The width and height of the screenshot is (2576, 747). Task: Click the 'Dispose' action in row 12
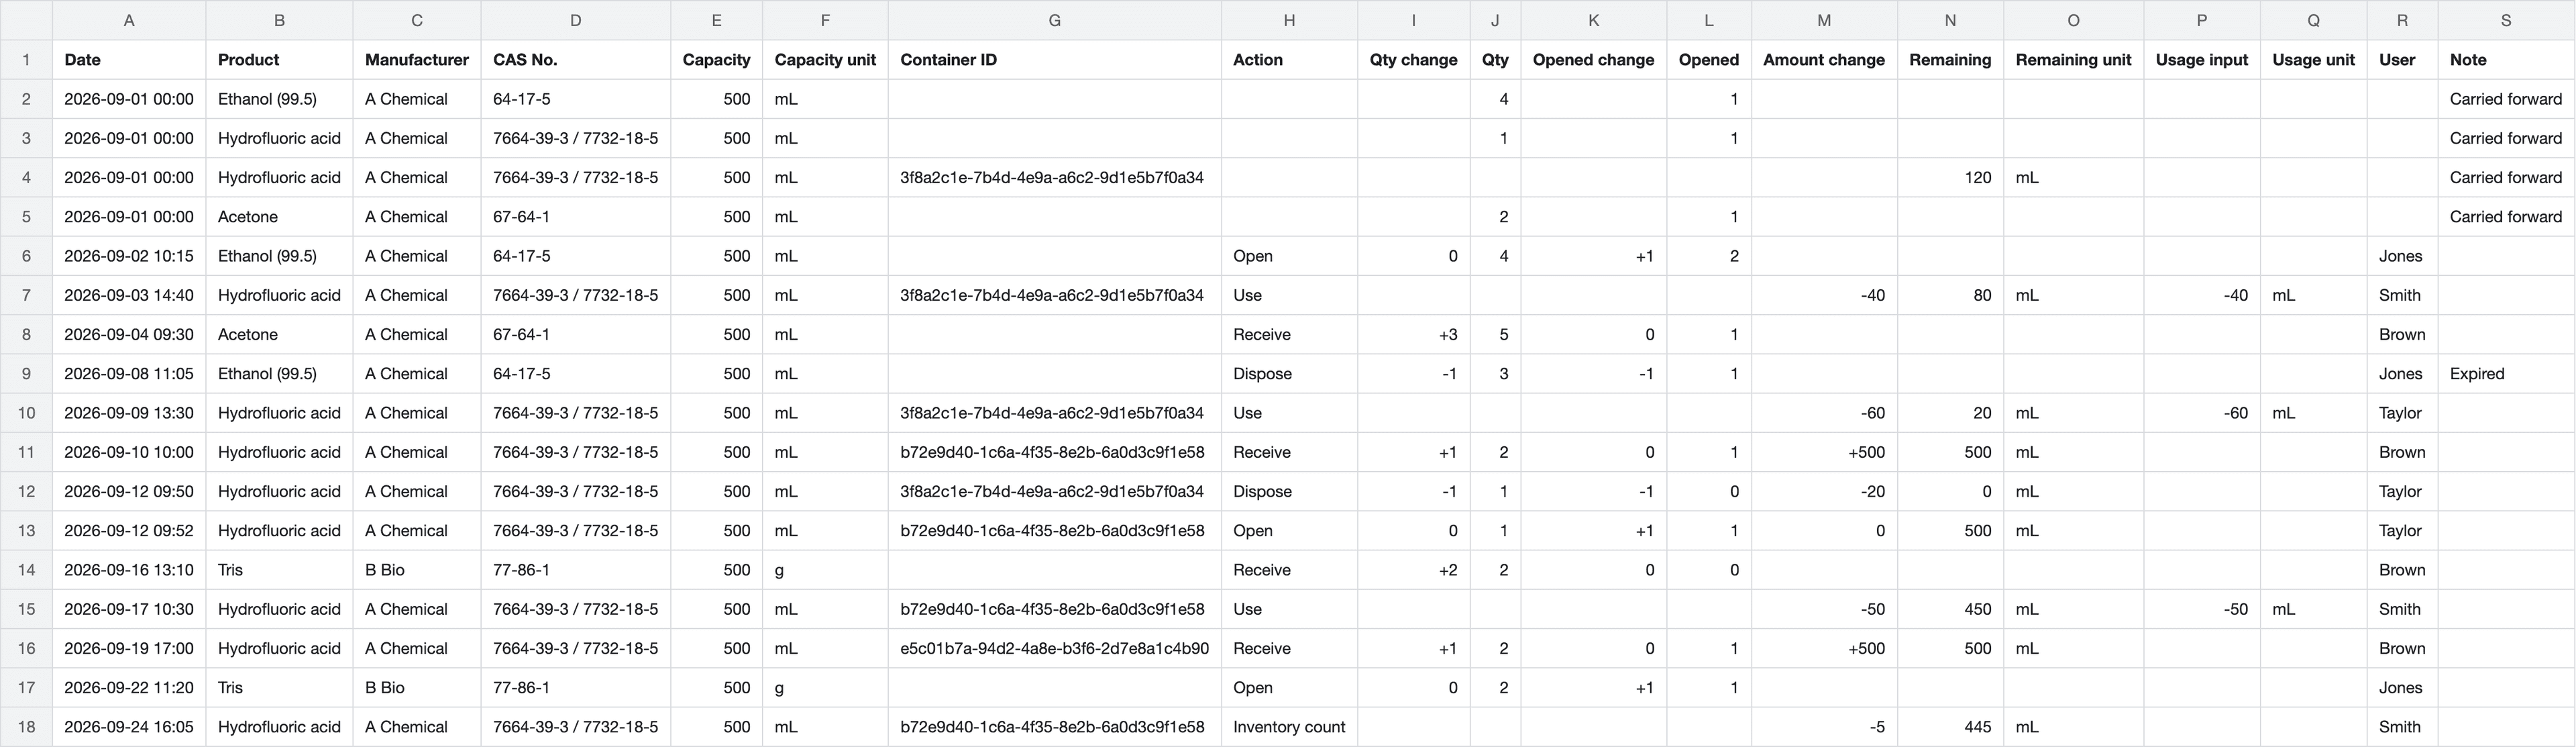[x=1289, y=492]
